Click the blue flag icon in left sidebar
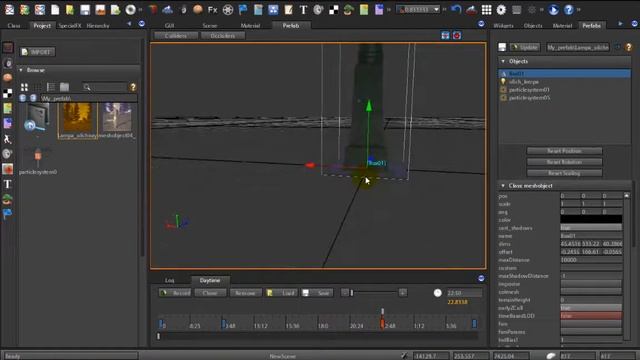This screenshot has width=640, height=360. tap(7, 214)
